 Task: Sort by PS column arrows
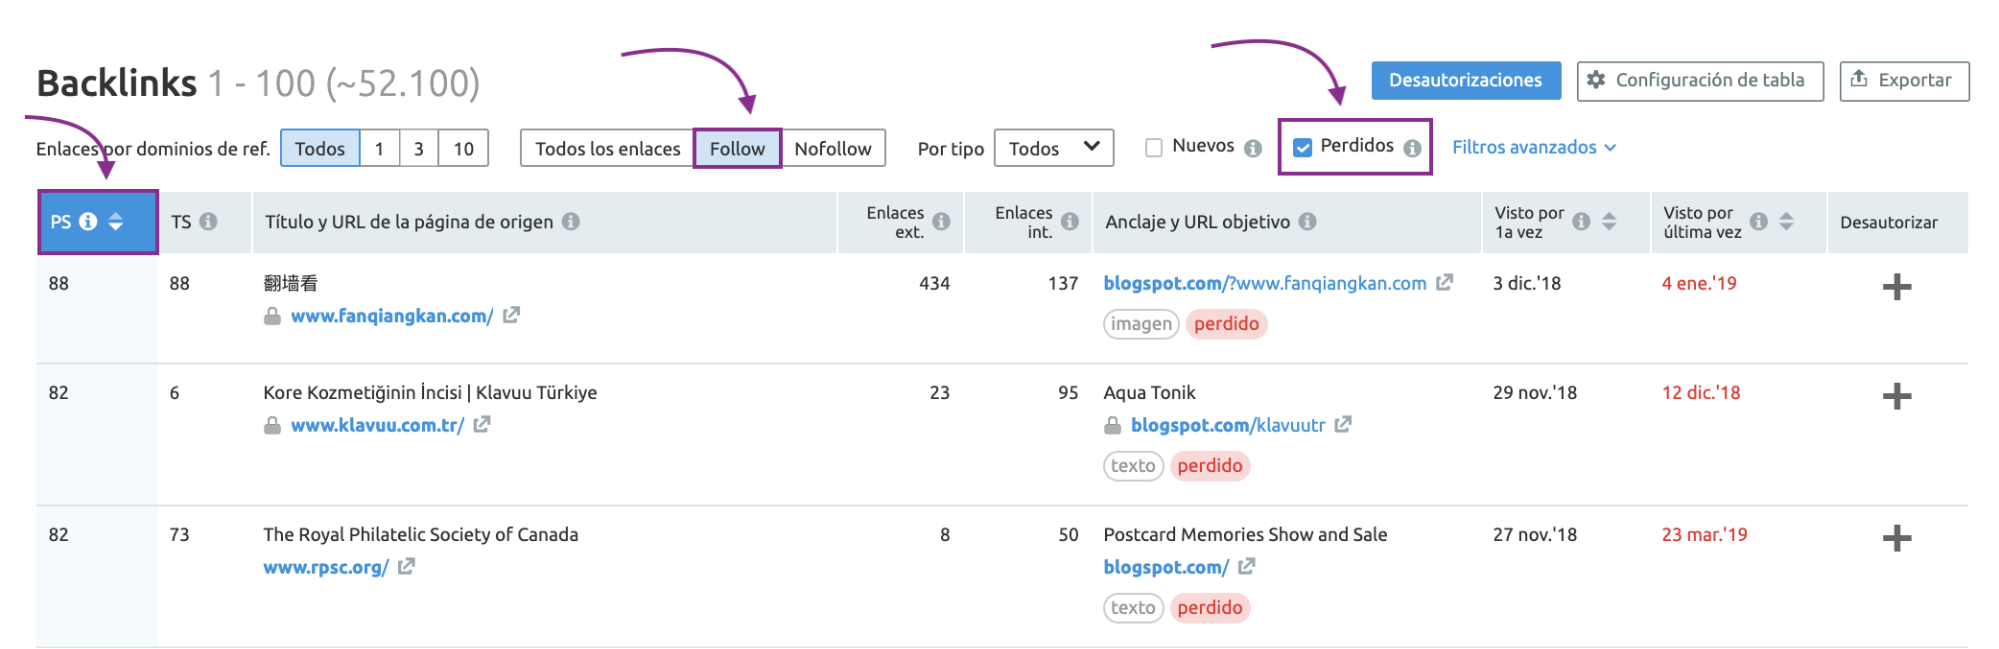(116, 221)
